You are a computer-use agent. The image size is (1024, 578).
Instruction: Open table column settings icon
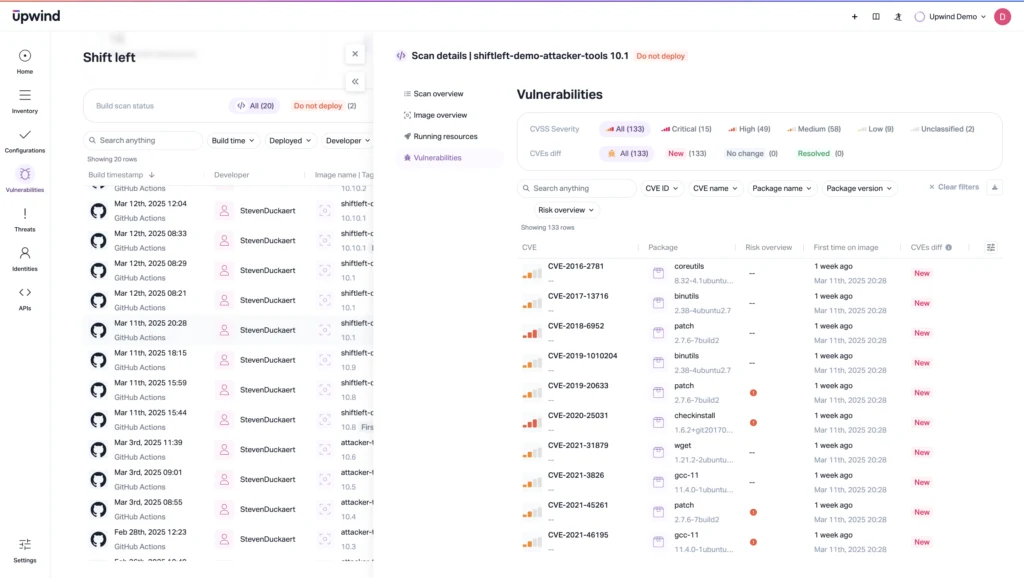(x=991, y=248)
